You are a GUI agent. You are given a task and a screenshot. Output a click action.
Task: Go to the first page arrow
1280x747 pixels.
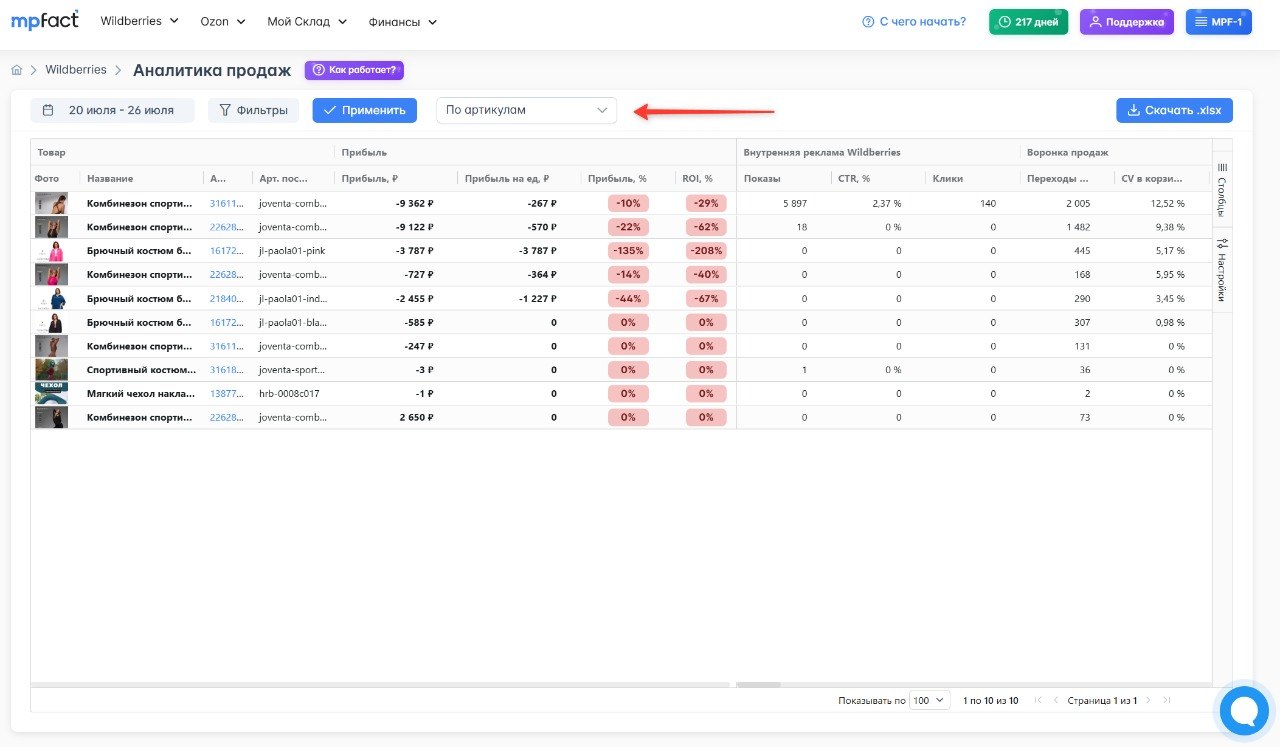1037,701
